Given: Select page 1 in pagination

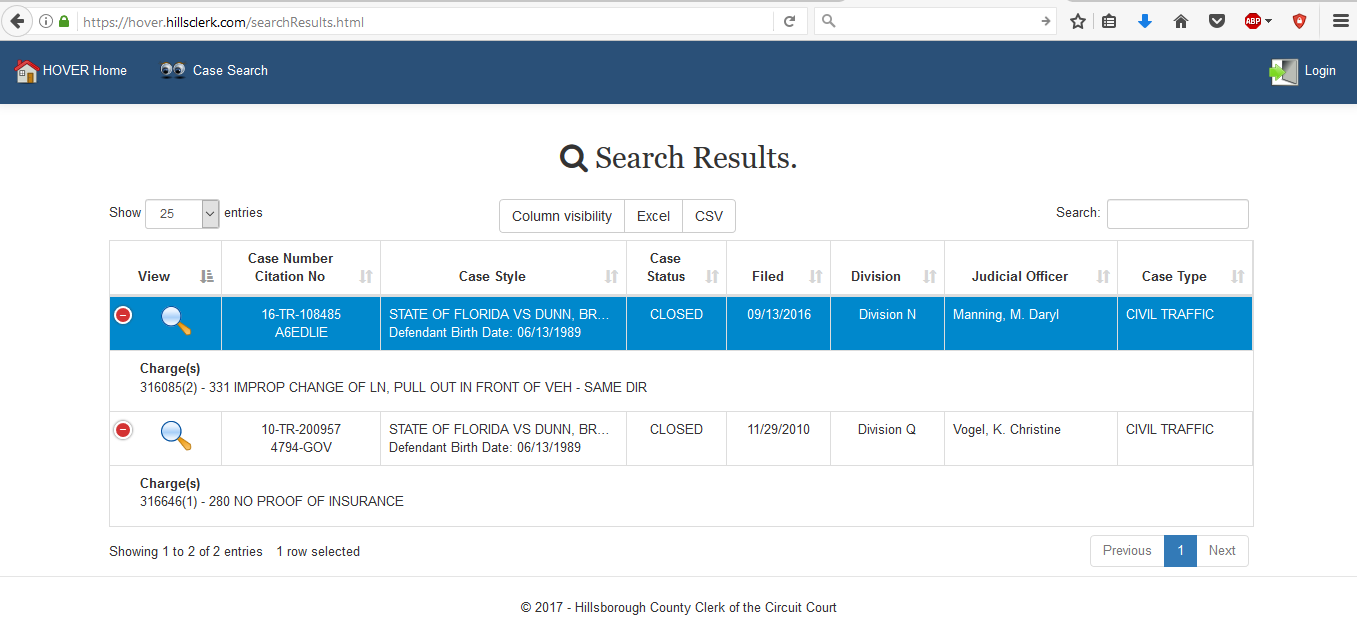Looking at the screenshot, I should 1180,551.
